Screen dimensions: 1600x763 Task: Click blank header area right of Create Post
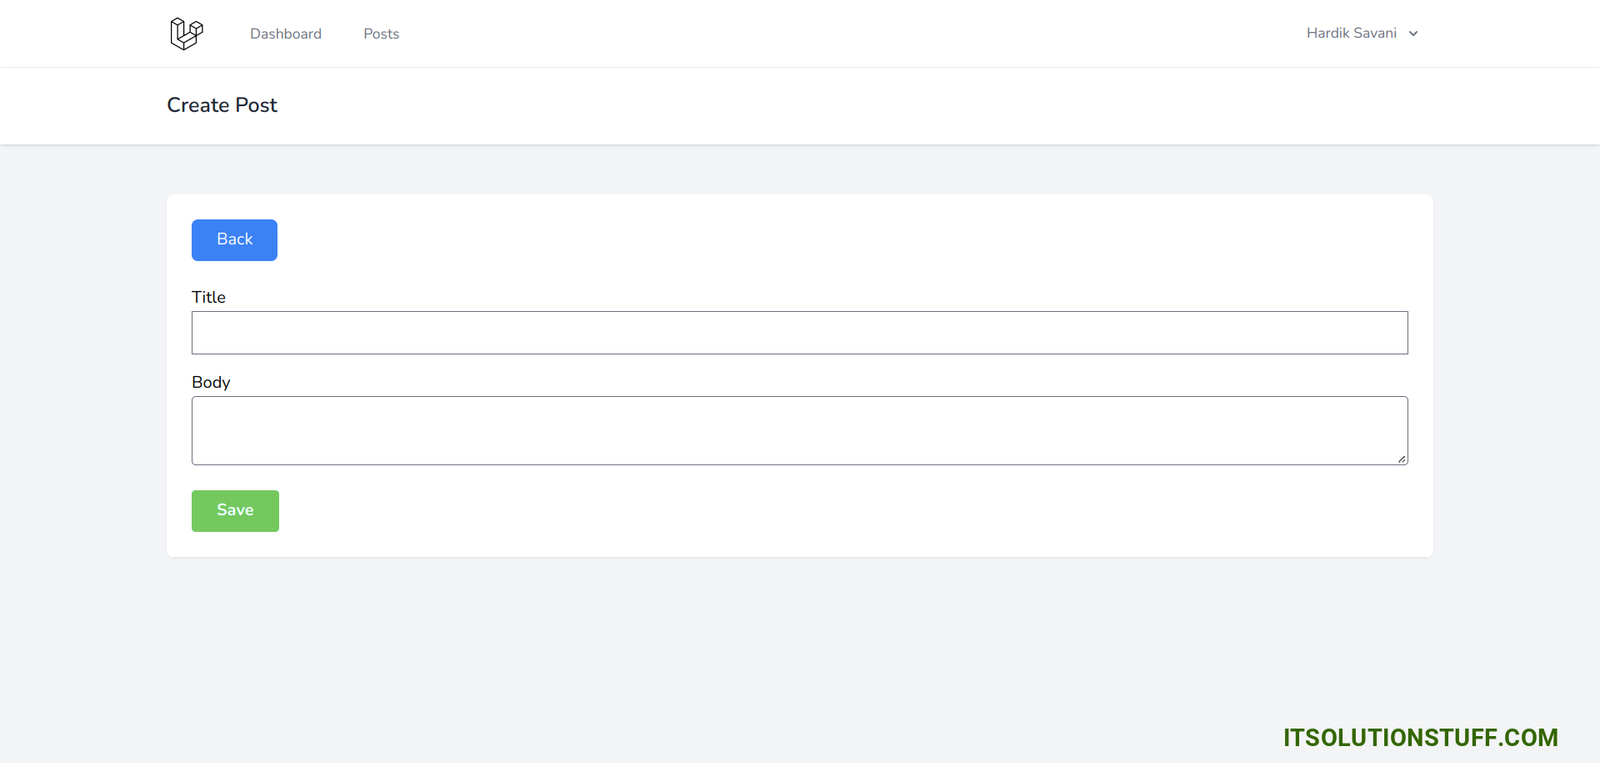(800, 105)
